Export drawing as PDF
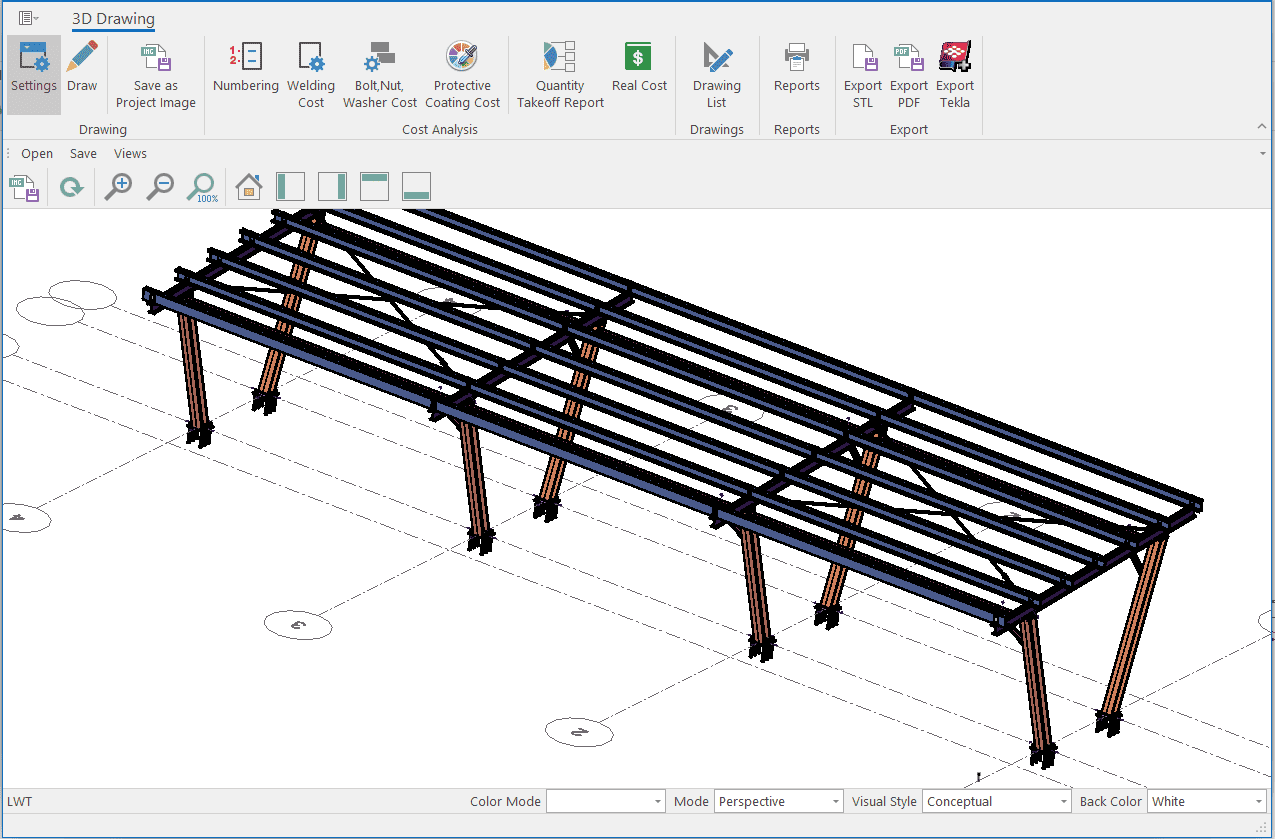Viewport: 1275px width, 839px height. pyautogui.click(x=909, y=76)
